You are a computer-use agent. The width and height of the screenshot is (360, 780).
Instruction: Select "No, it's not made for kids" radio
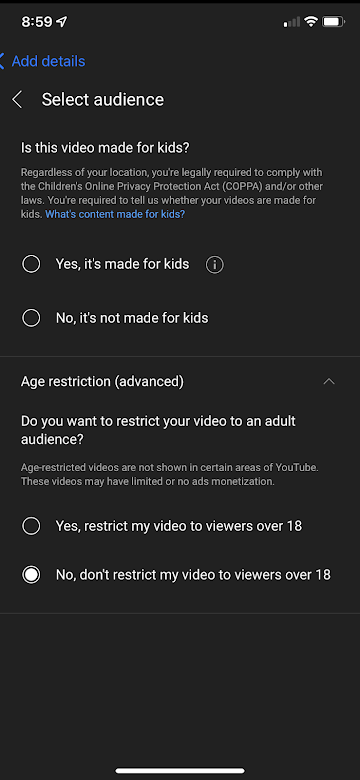click(x=31, y=318)
